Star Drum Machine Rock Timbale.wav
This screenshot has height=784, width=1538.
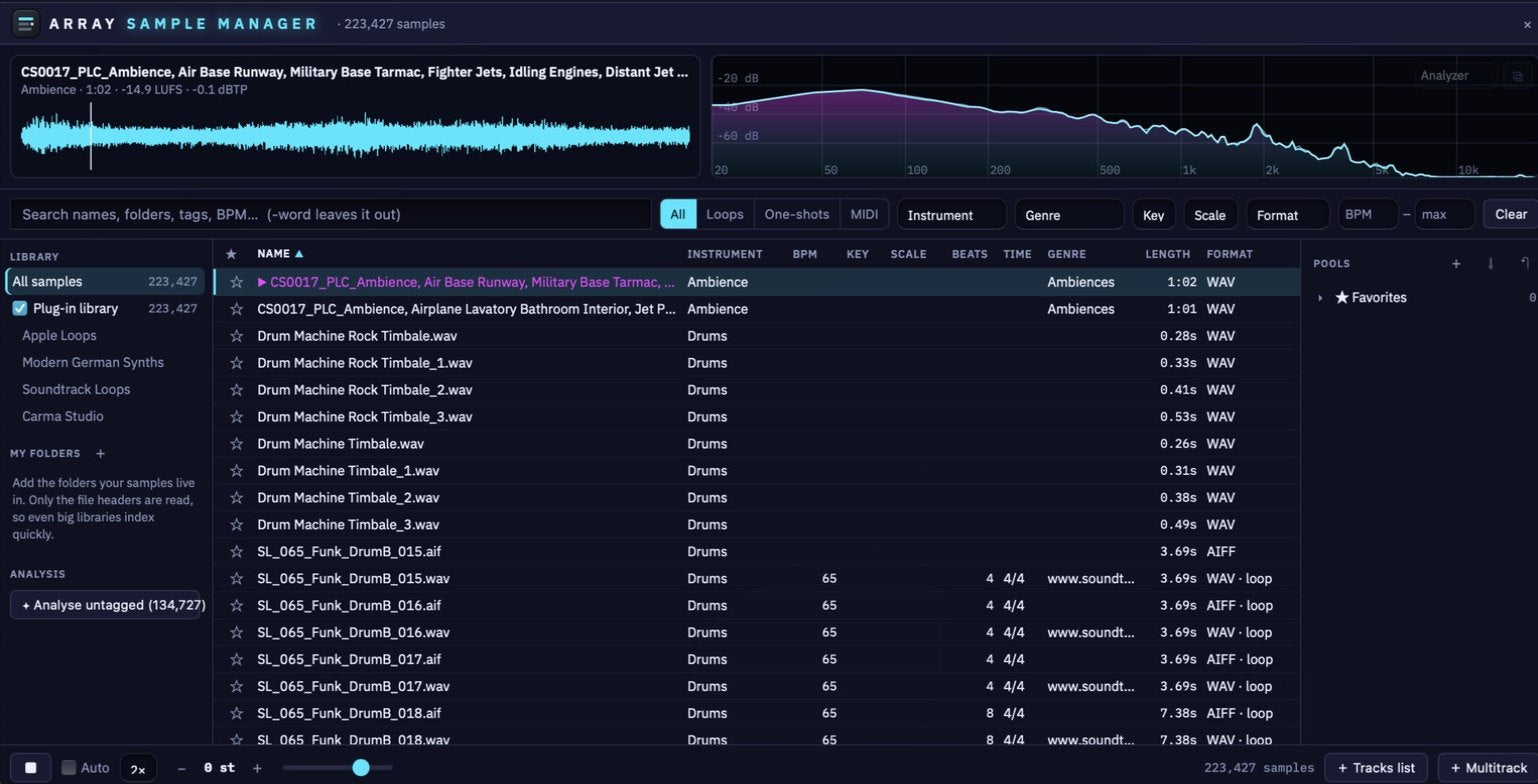tap(236, 336)
